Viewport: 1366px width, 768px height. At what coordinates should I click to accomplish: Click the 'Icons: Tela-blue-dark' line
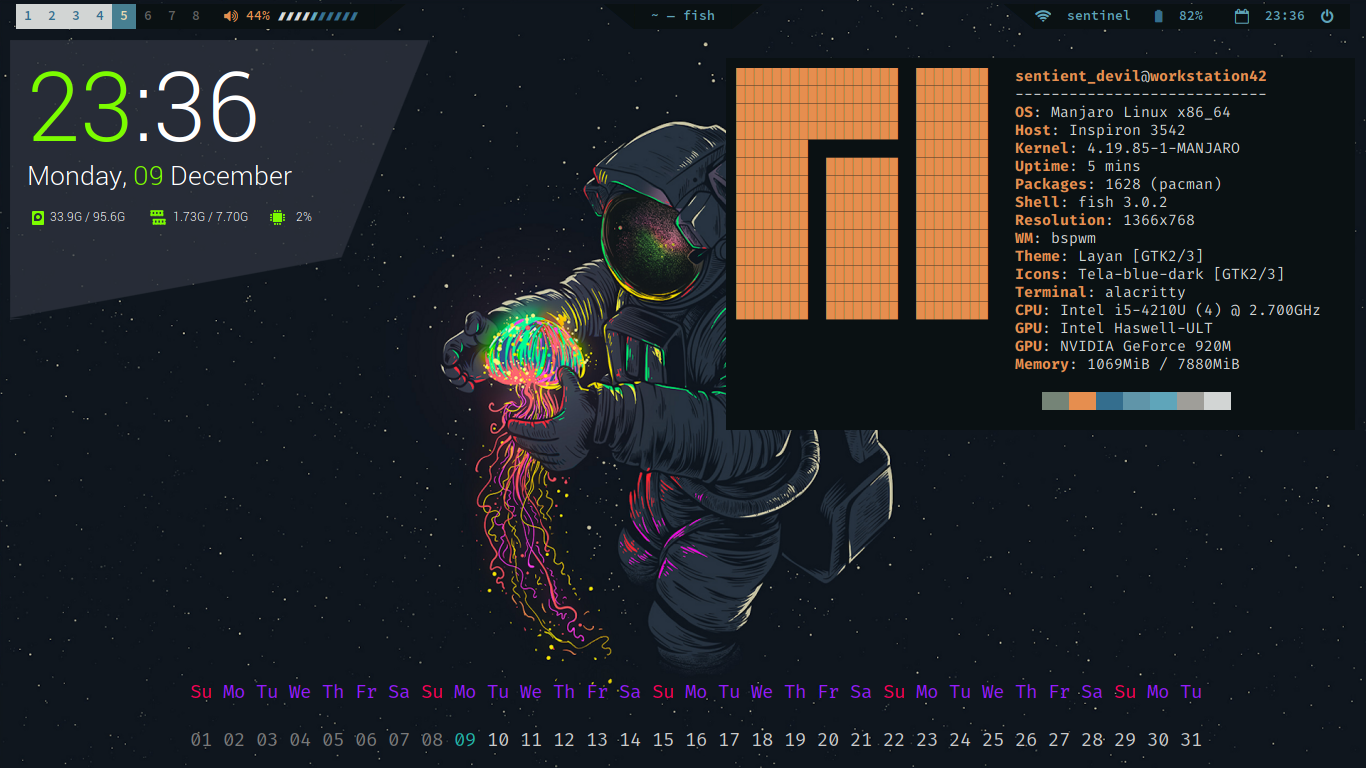coord(1150,274)
